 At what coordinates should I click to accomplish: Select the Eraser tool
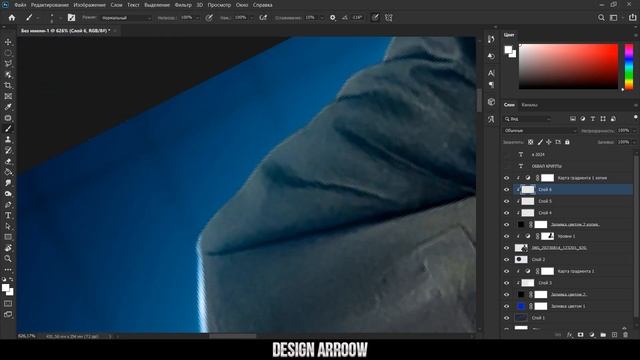8,161
